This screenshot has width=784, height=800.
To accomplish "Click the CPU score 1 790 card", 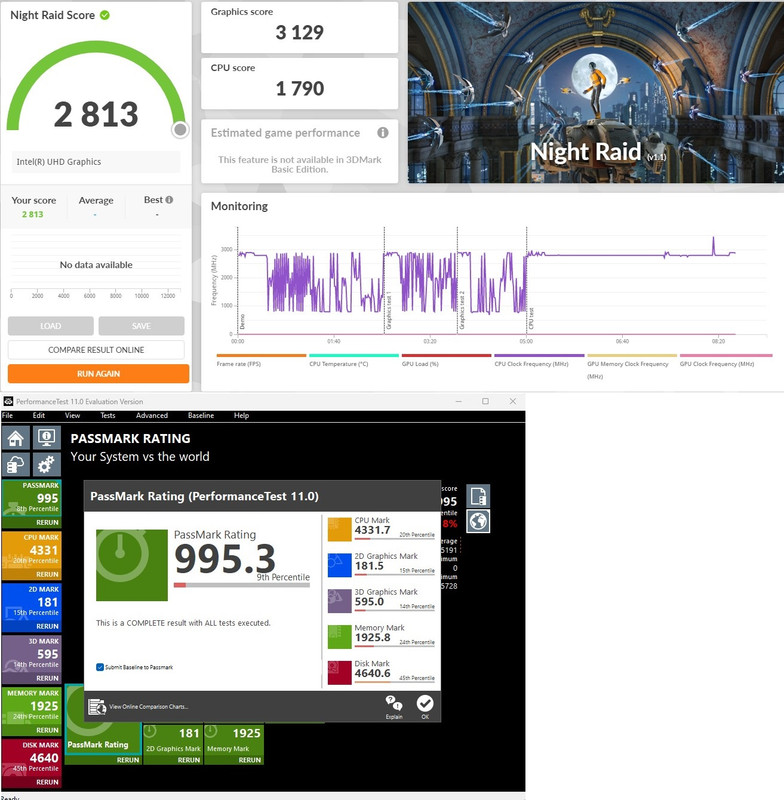I will point(299,84).
